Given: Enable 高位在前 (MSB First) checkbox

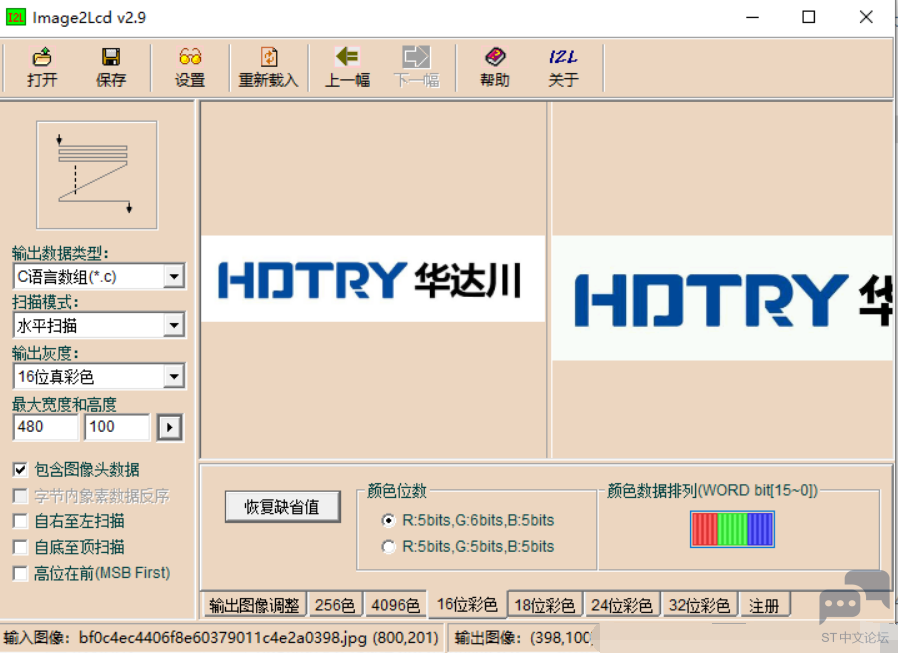Looking at the screenshot, I should click(20, 573).
